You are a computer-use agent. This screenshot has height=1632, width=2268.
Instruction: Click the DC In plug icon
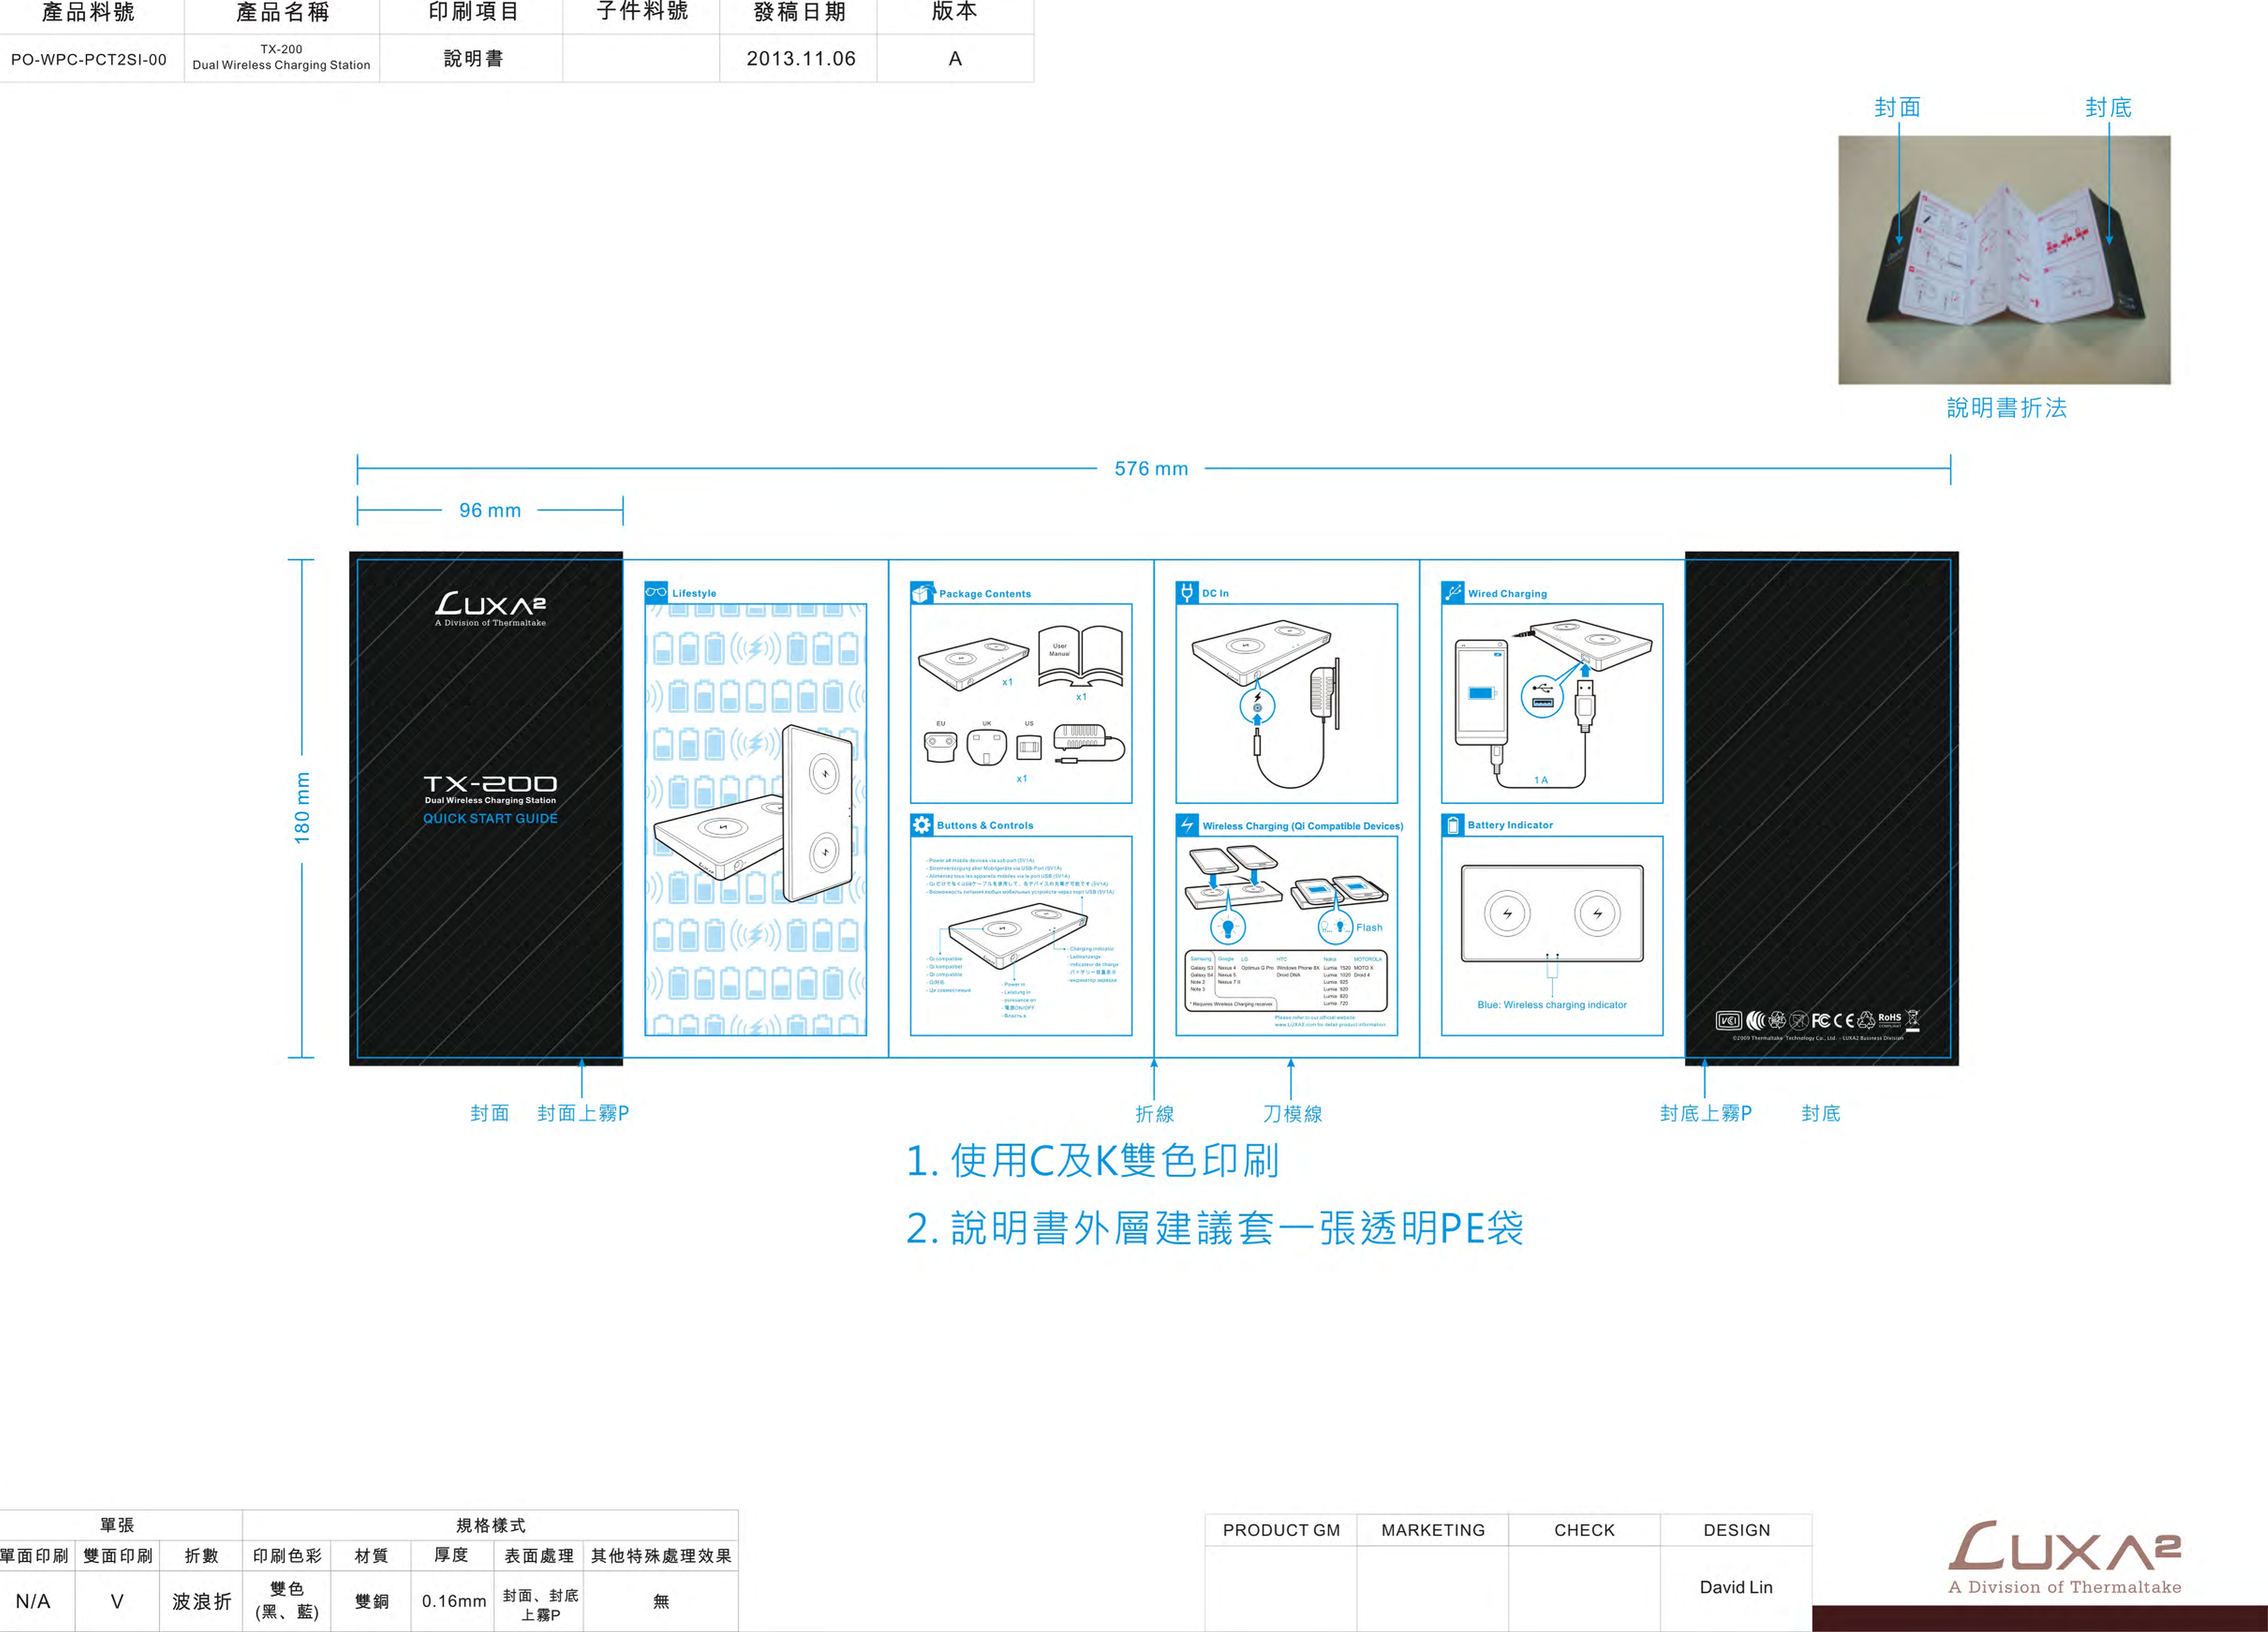pyautogui.click(x=1187, y=592)
